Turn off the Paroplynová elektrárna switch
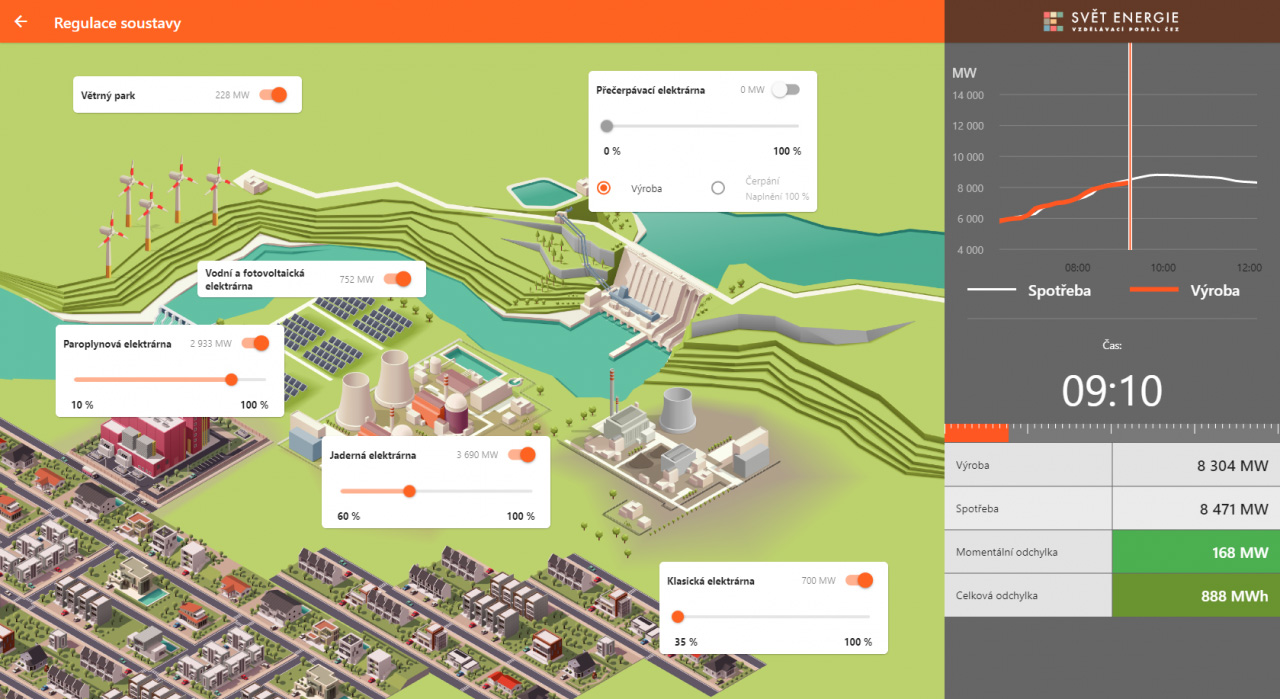This screenshot has height=699, width=1280. tap(255, 343)
